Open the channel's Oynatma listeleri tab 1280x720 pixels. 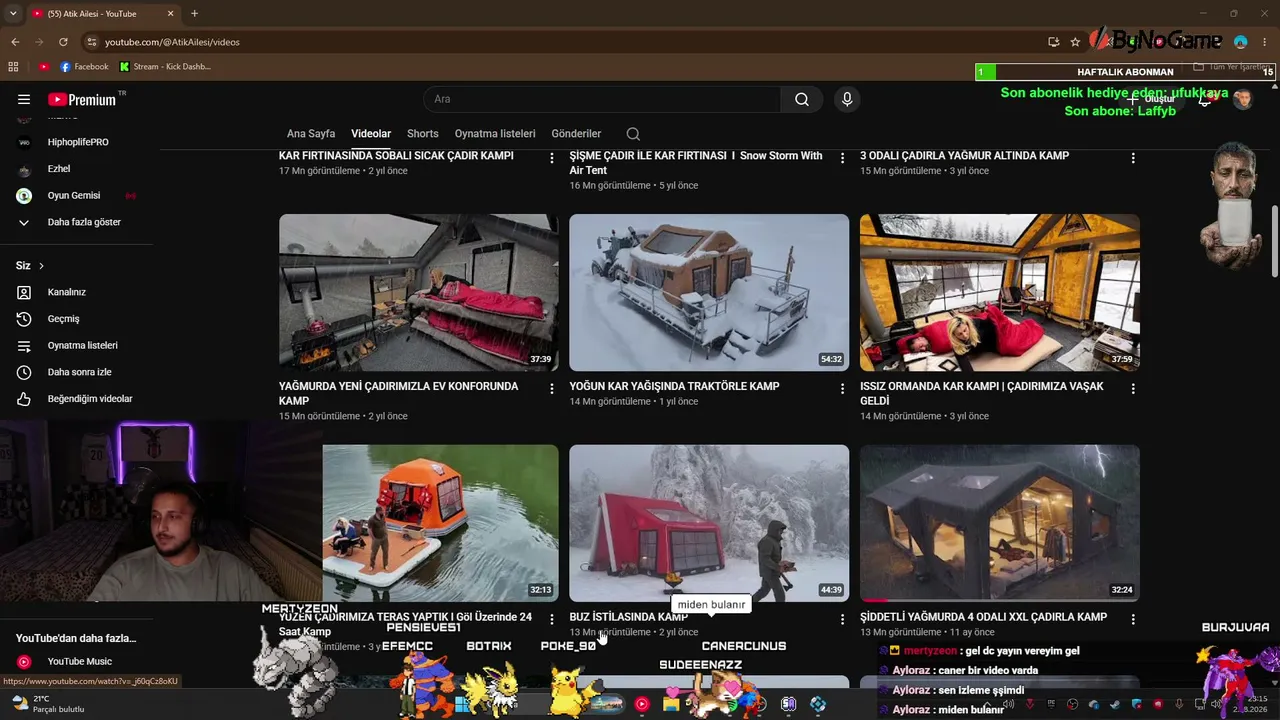point(495,134)
